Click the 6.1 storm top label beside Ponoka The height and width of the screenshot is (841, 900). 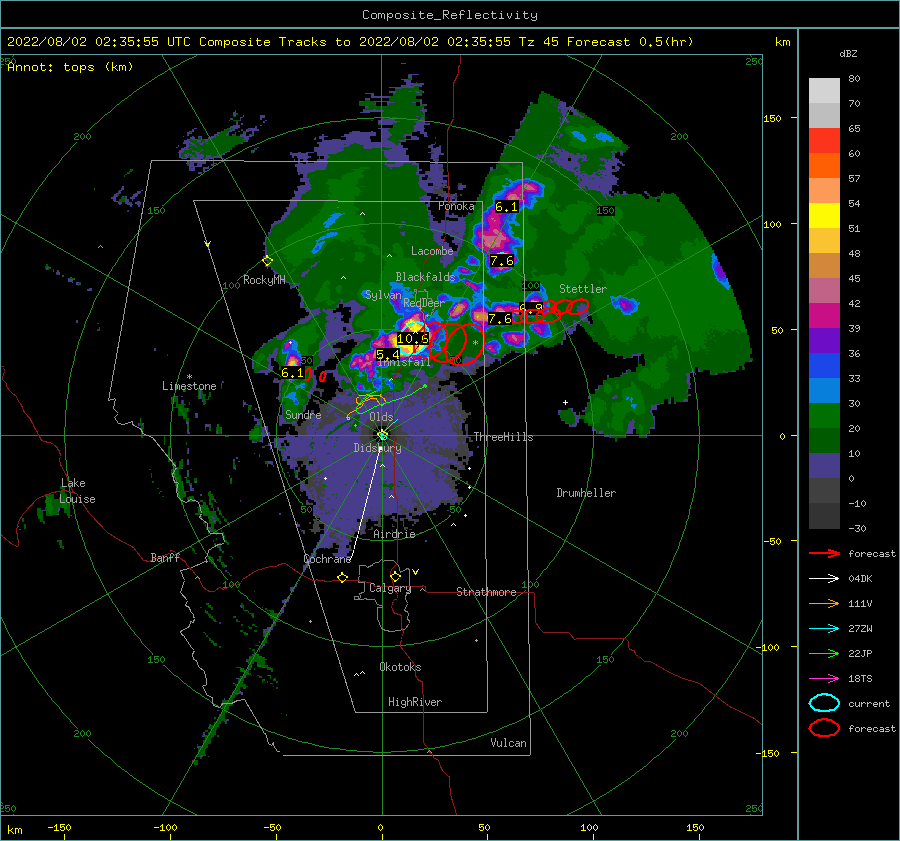(x=506, y=207)
